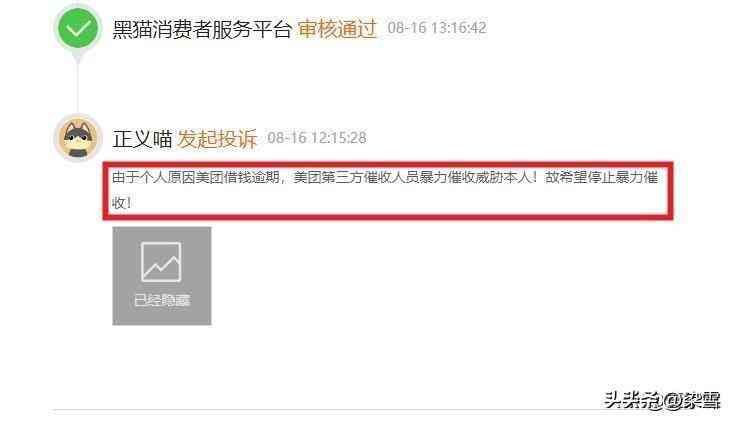The height and width of the screenshot is (422, 733).
Task: Click the @黎雪 author name in watermark
Action: tap(692, 401)
